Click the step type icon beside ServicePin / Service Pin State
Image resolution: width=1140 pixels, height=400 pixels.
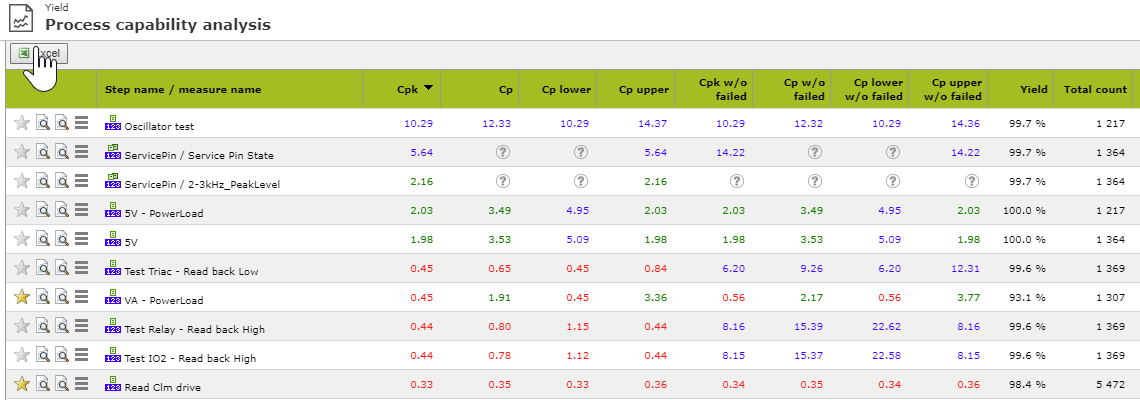113,152
